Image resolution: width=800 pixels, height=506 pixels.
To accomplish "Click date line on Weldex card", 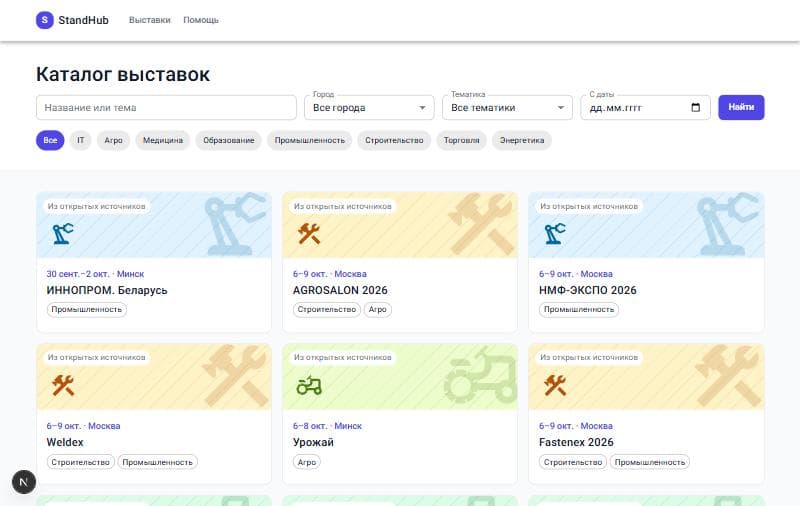I will click(84, 426).
